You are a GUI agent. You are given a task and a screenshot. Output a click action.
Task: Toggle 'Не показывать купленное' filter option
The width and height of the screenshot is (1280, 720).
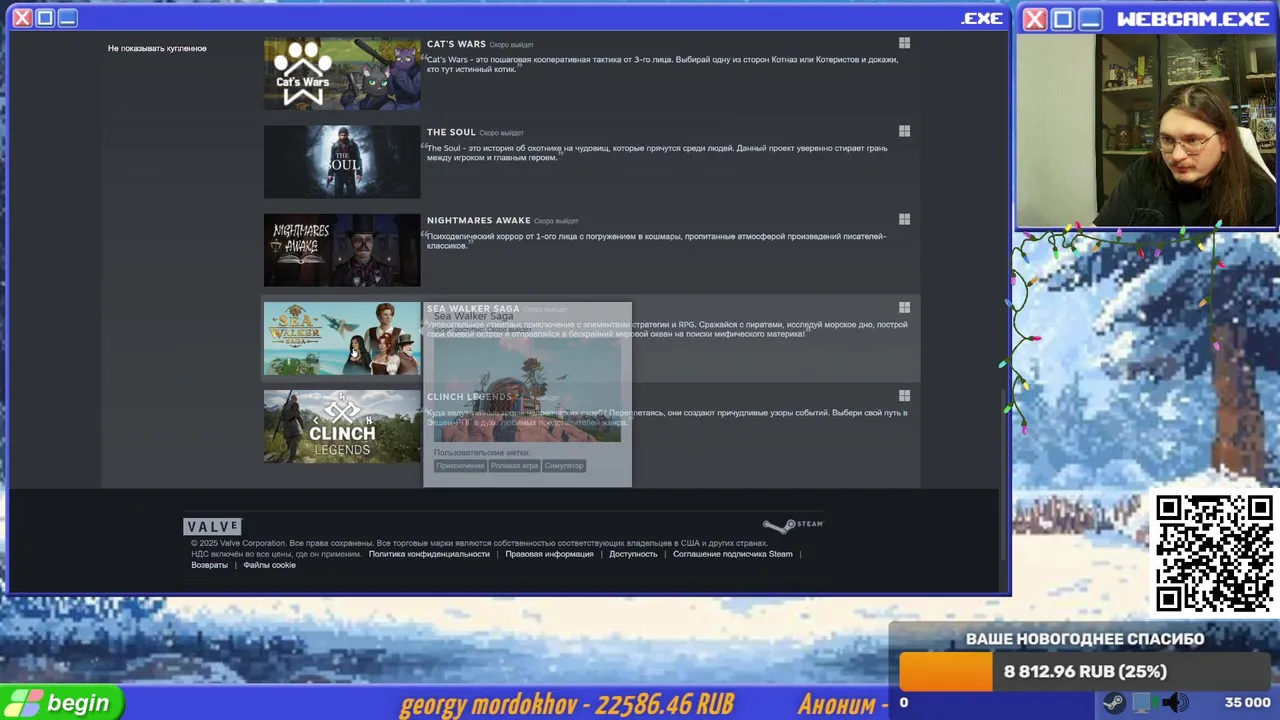pyautogui.click(x=157, y=48)
